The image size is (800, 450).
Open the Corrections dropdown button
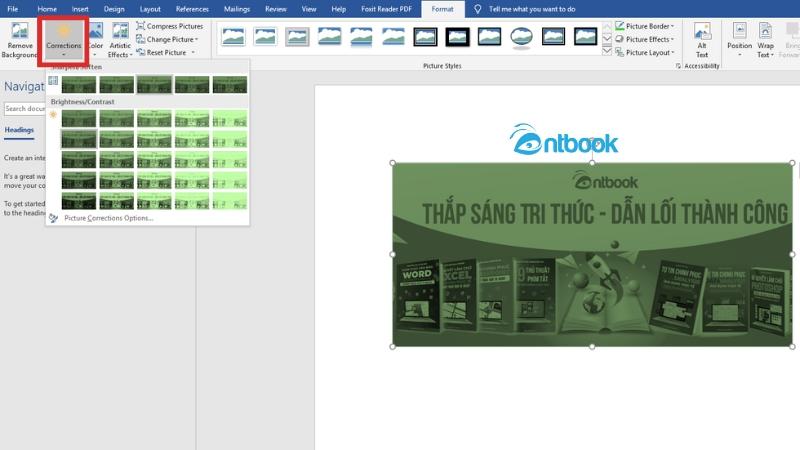(x=63, y=41)
